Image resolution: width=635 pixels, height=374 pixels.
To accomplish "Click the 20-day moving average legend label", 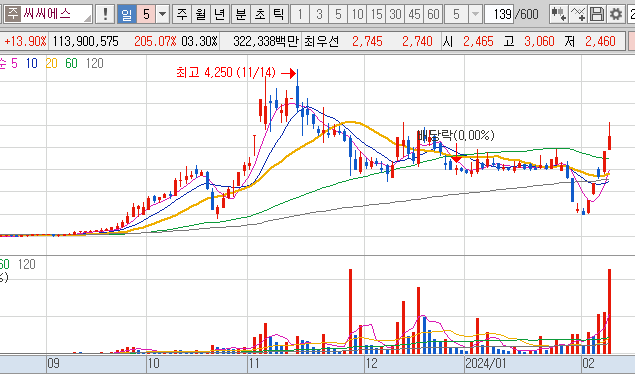I will (x=51, y=63).
